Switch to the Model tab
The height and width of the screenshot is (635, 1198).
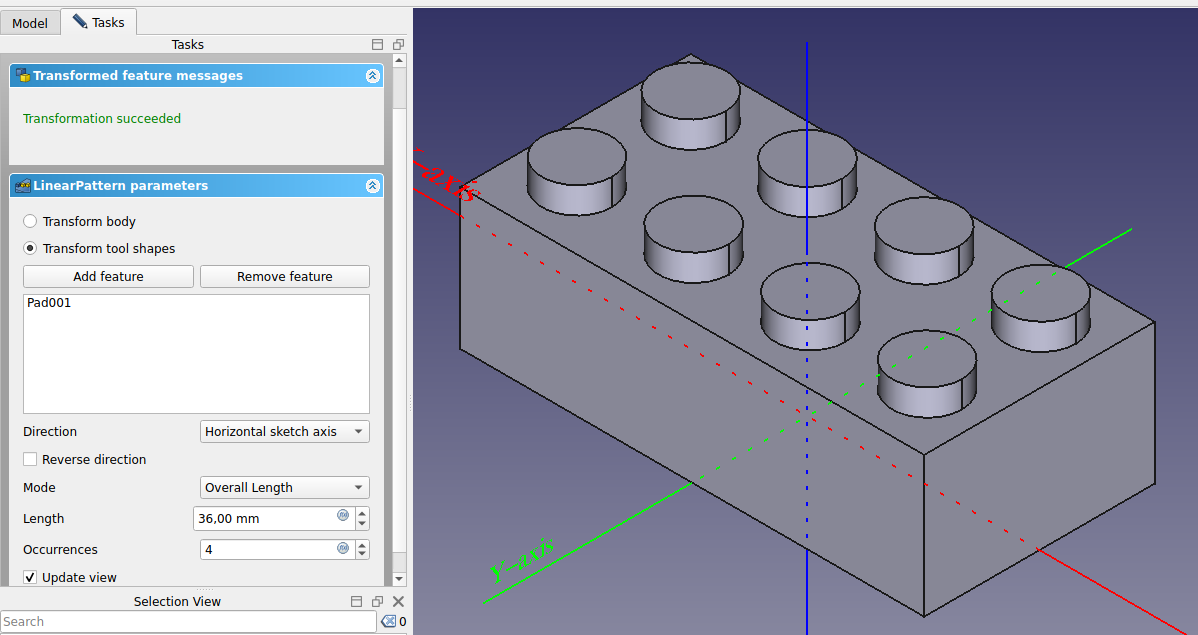pos(30,24)
